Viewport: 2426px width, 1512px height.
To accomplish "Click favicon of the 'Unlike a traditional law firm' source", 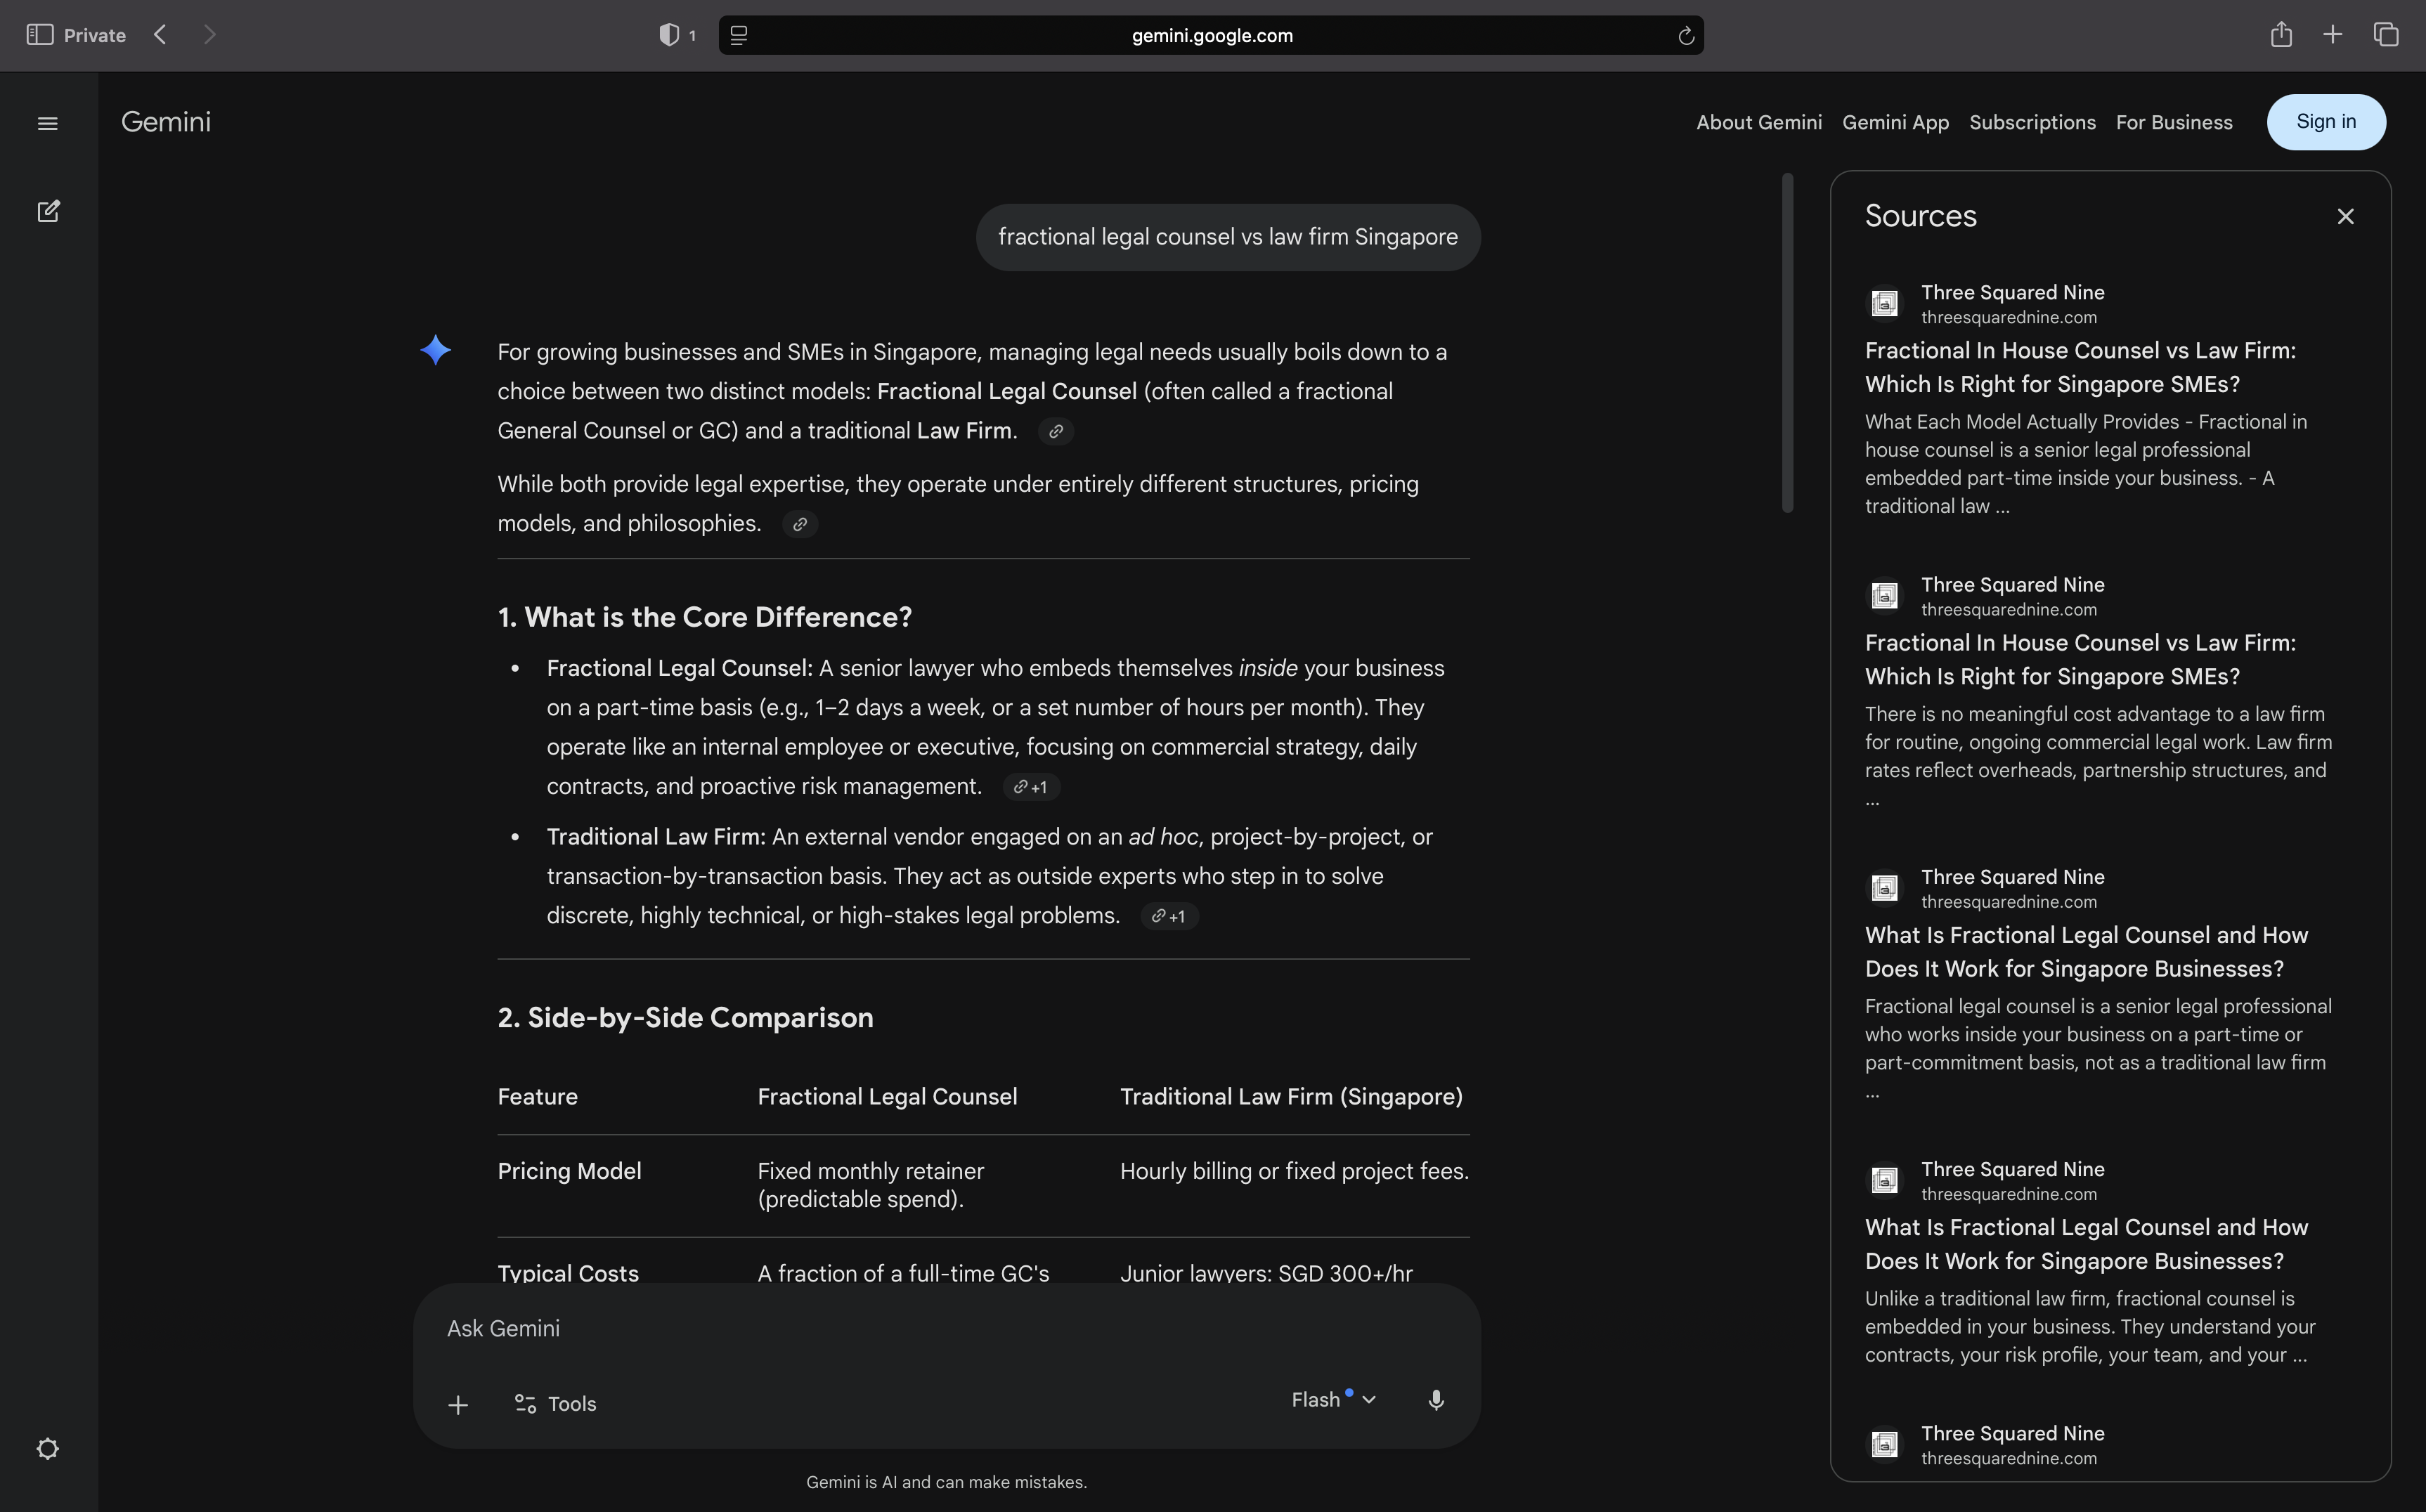I will [1885, 1179].
